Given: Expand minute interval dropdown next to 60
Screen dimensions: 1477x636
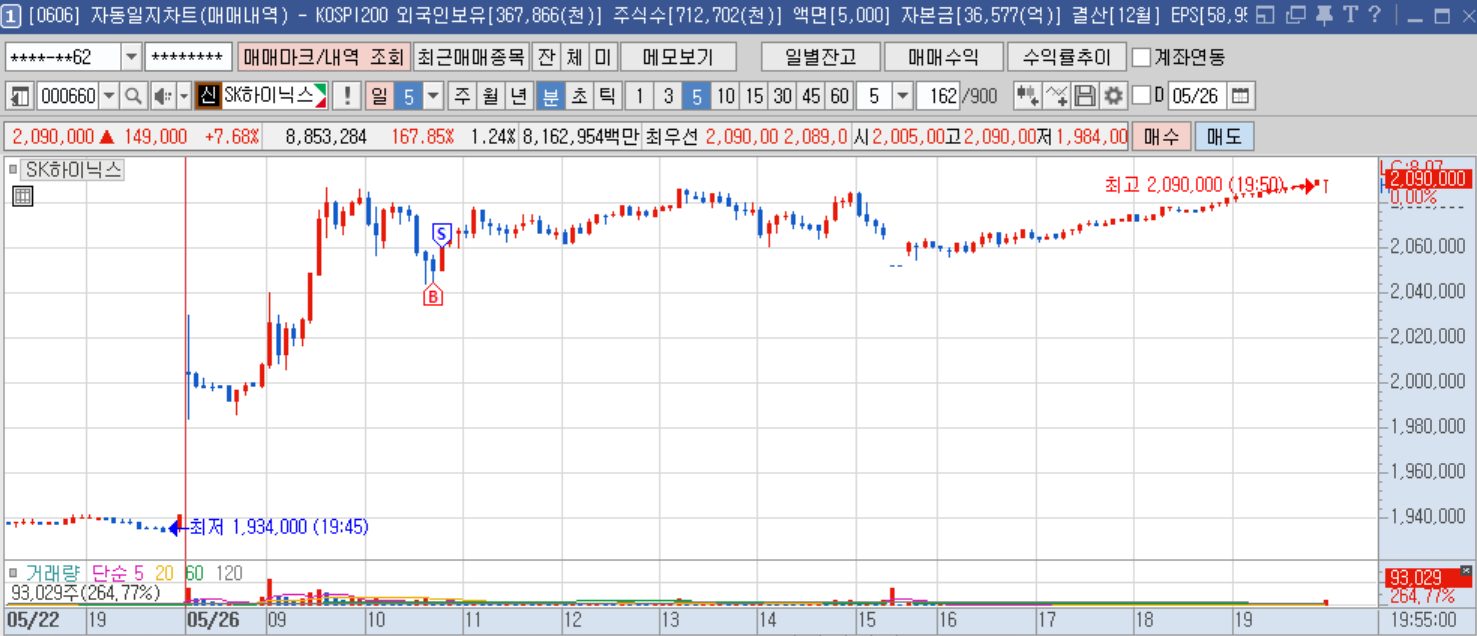Looking at the screenshot, I should [x=901, y=96].
